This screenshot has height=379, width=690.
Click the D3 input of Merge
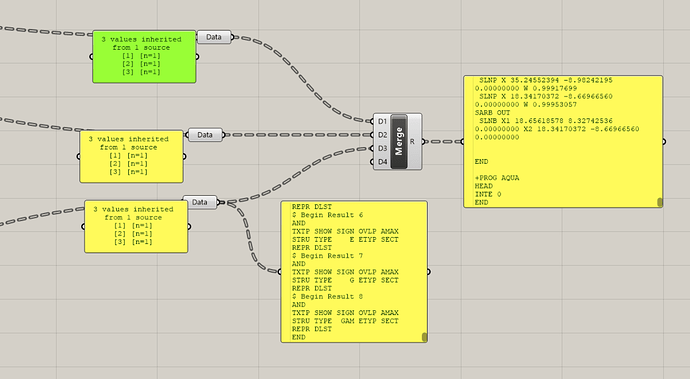pyautogui.click(x=382, y=148)
